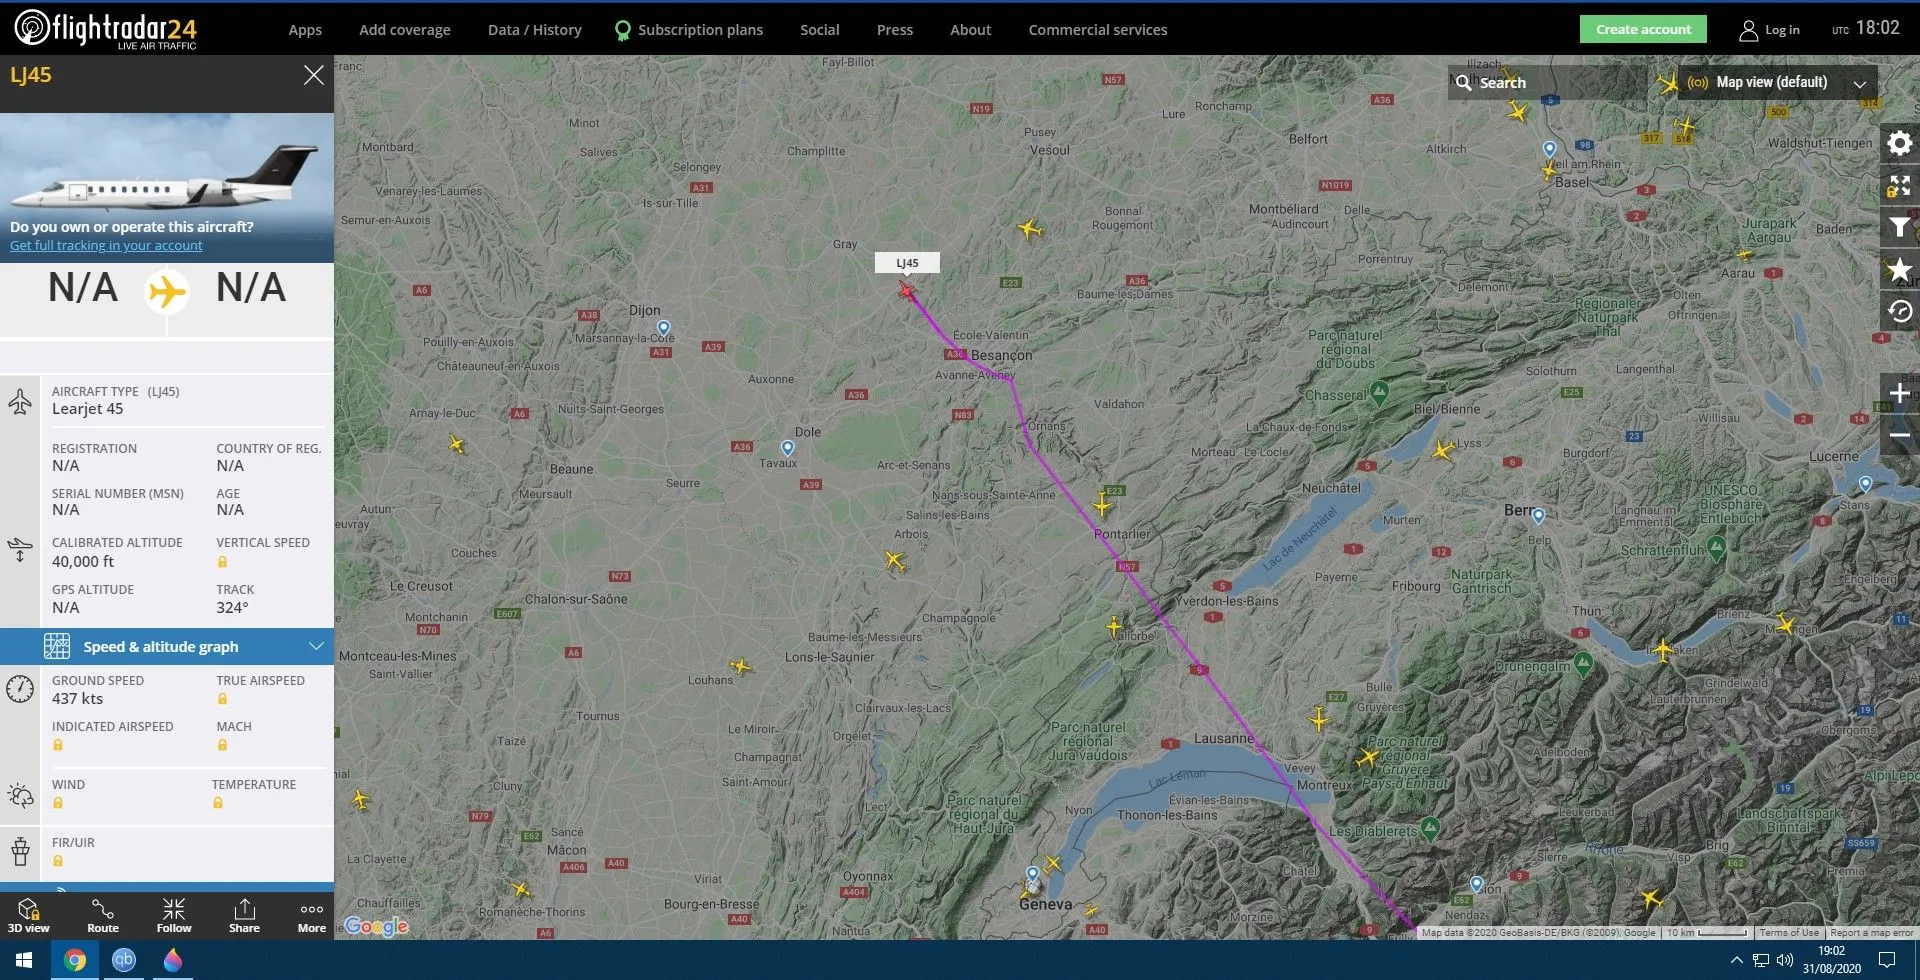Open the 3D view of the aircraft
Viewport: 1920px width, 980px height.
click(29, 915)
